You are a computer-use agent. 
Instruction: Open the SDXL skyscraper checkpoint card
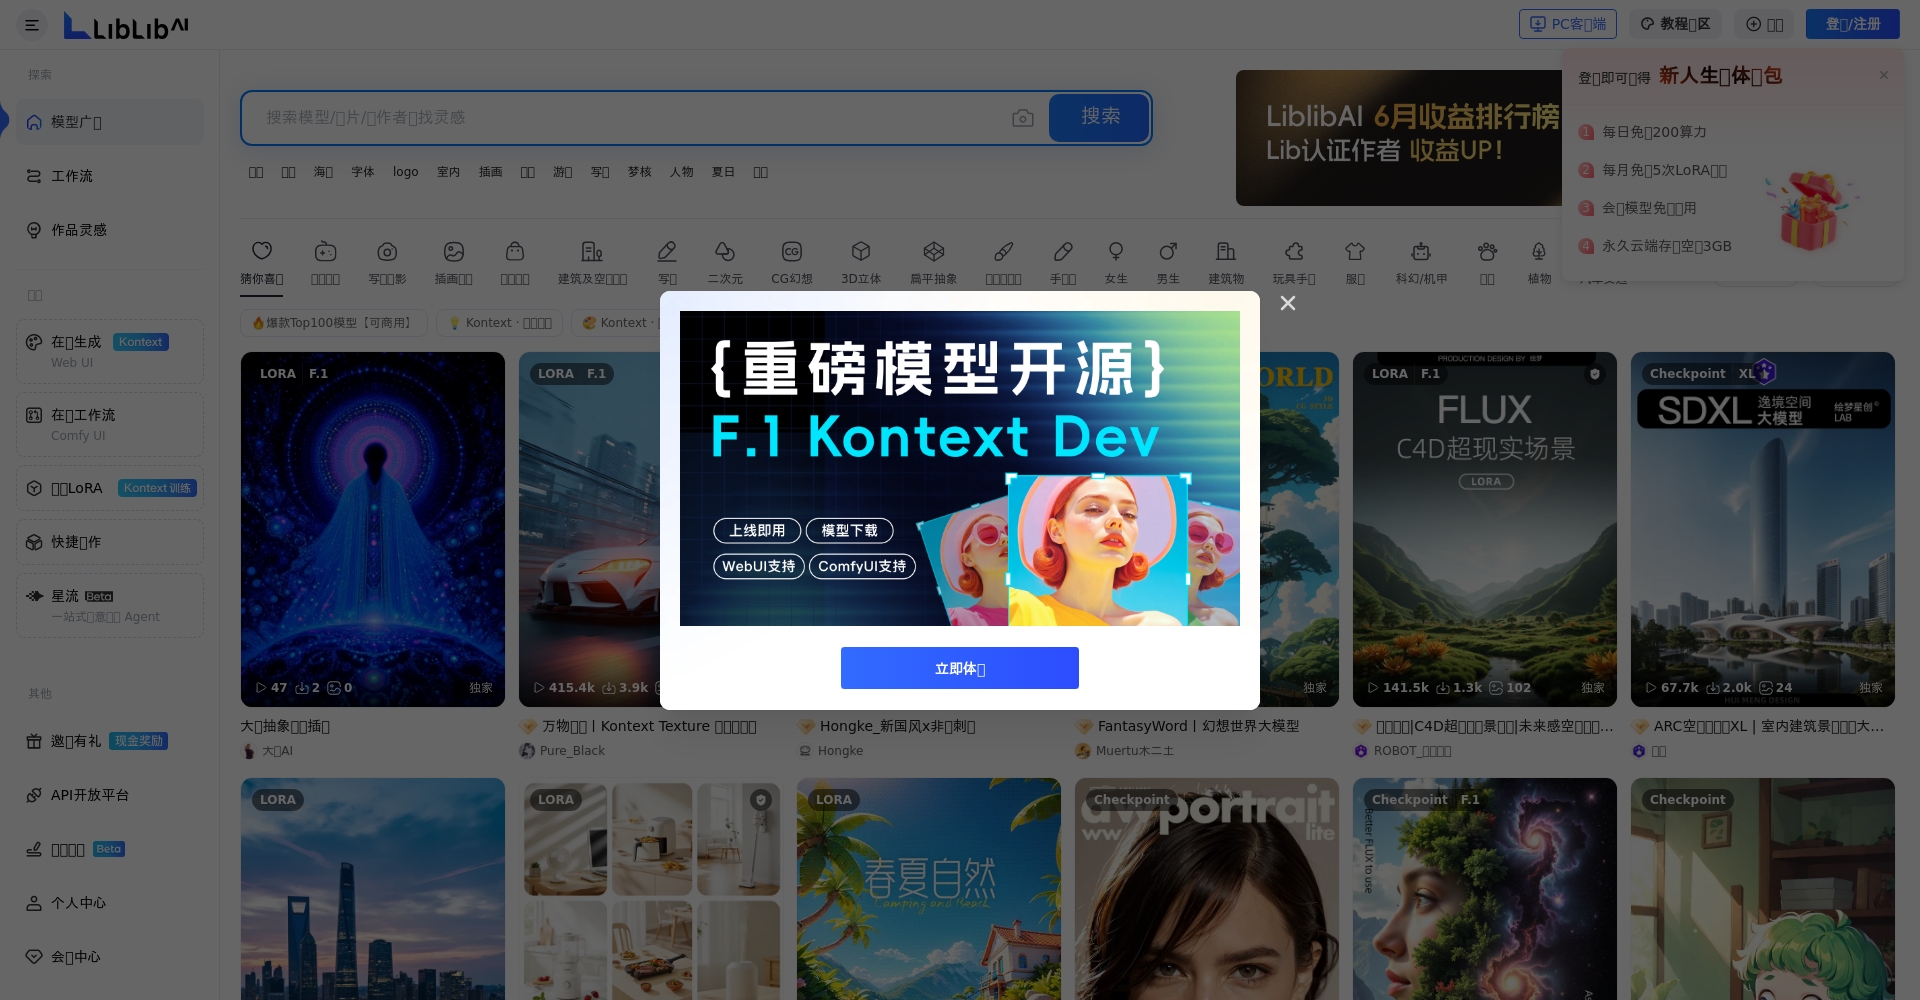(1763, 529)
